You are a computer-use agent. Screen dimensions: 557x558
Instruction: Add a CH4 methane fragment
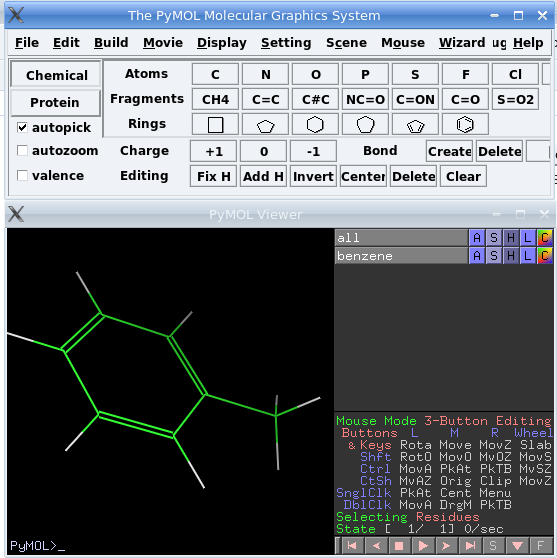[x=215, y=99]
